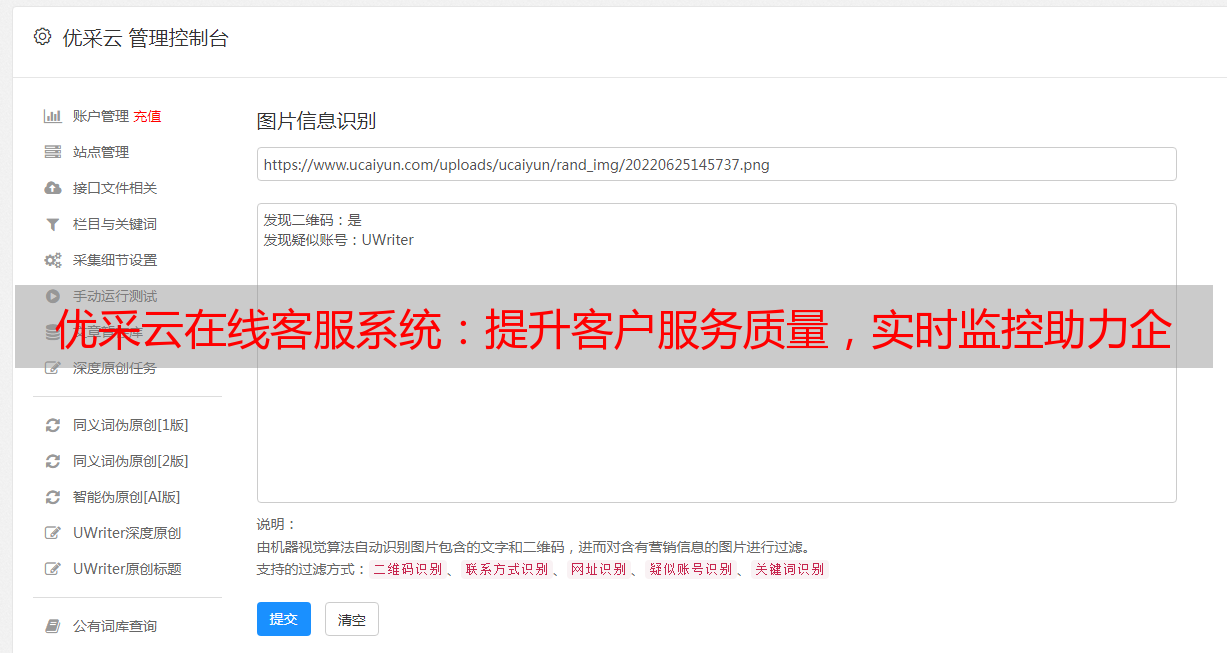Click the 联系方式识别 tag
1227x653 pixels.
506,569
